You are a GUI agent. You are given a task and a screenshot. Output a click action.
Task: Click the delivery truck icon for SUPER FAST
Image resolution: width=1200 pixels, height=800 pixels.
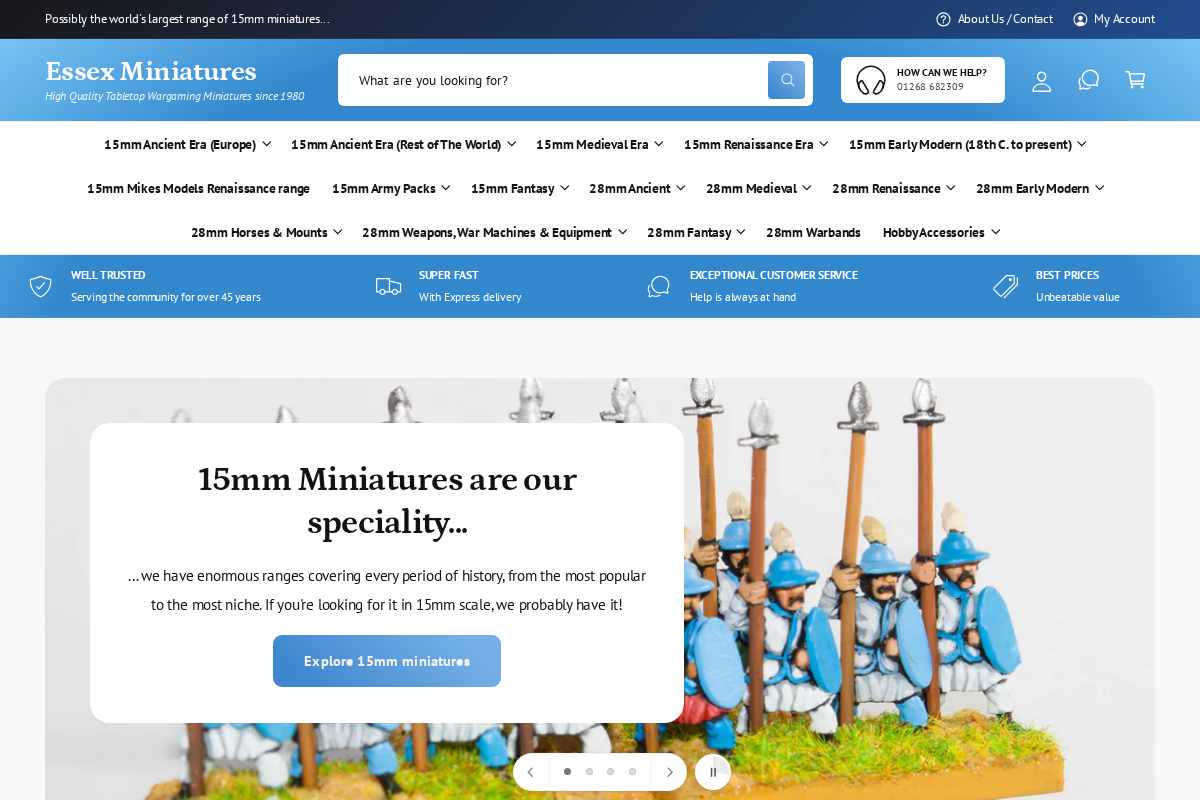(x=388, y=286)
